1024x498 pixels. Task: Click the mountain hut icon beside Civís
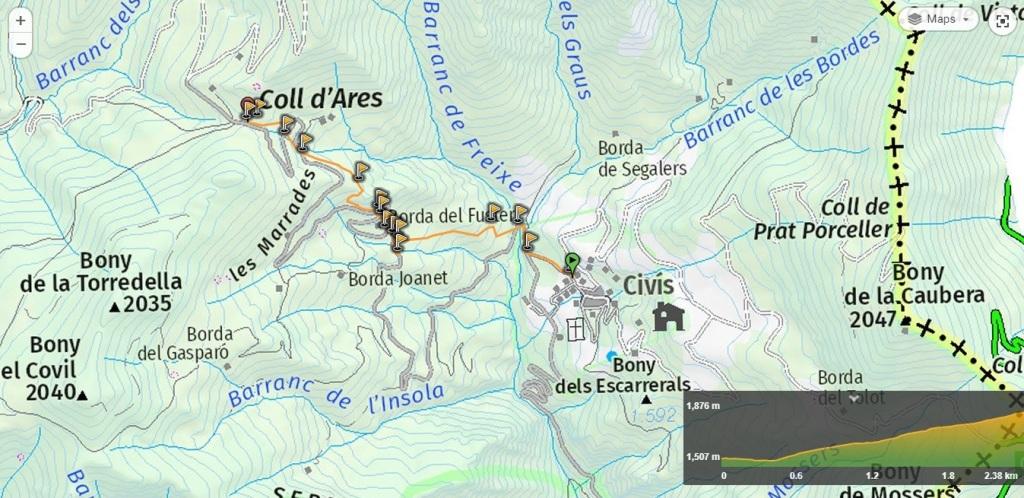[x=668, y=316]
